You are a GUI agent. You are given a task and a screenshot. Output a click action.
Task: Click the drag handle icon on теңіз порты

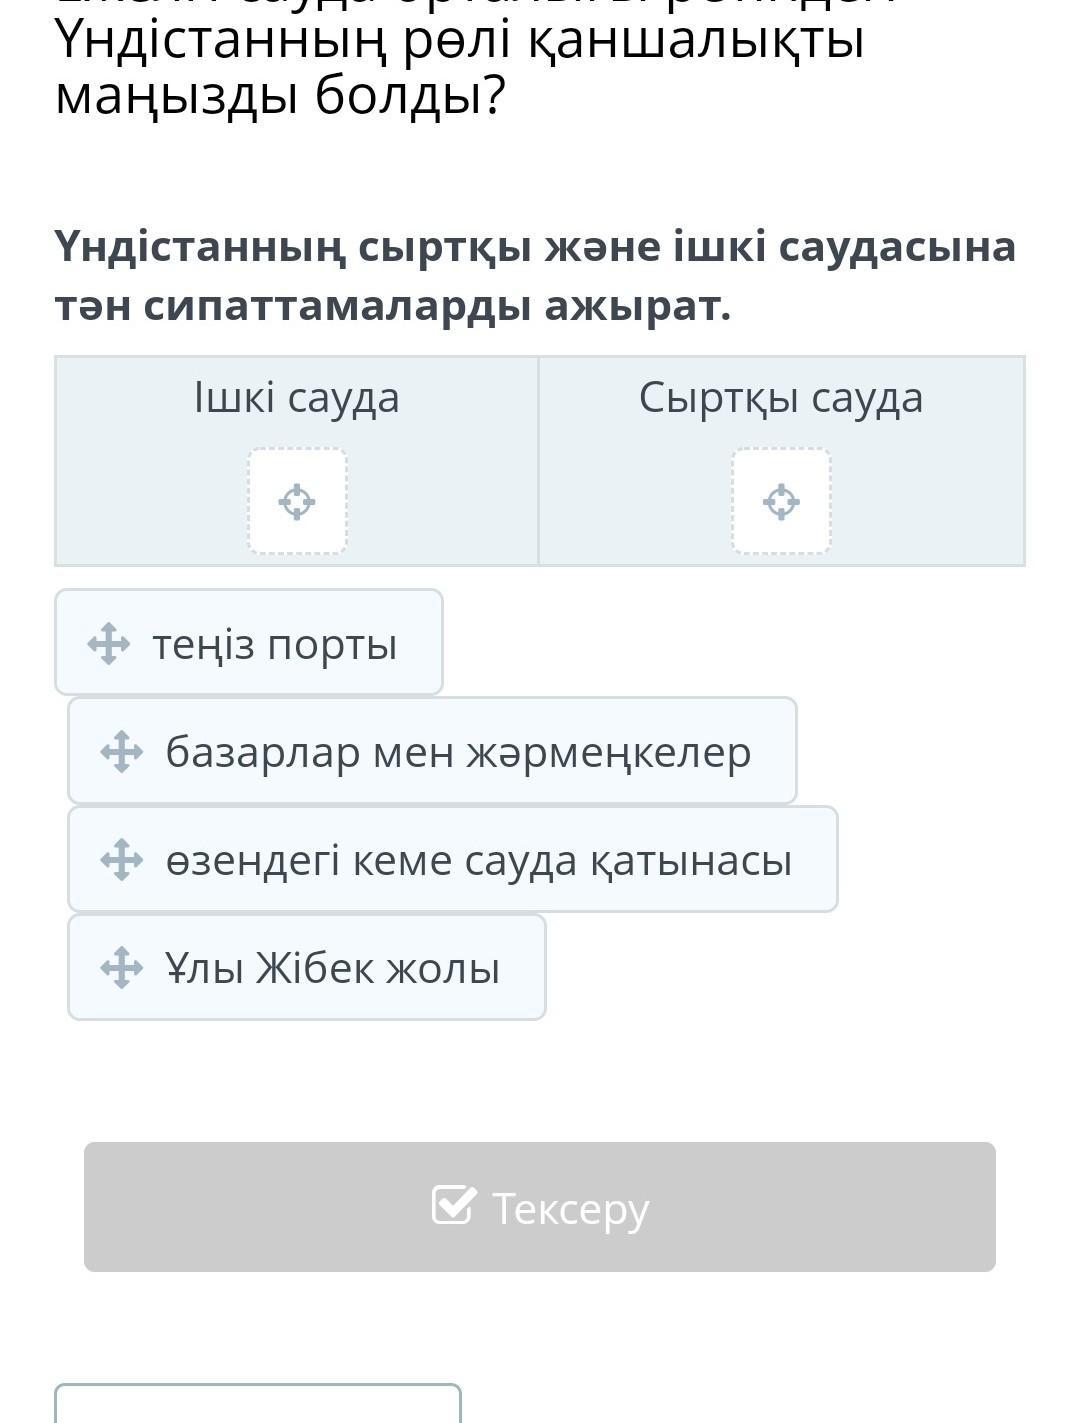click(108, 644)
